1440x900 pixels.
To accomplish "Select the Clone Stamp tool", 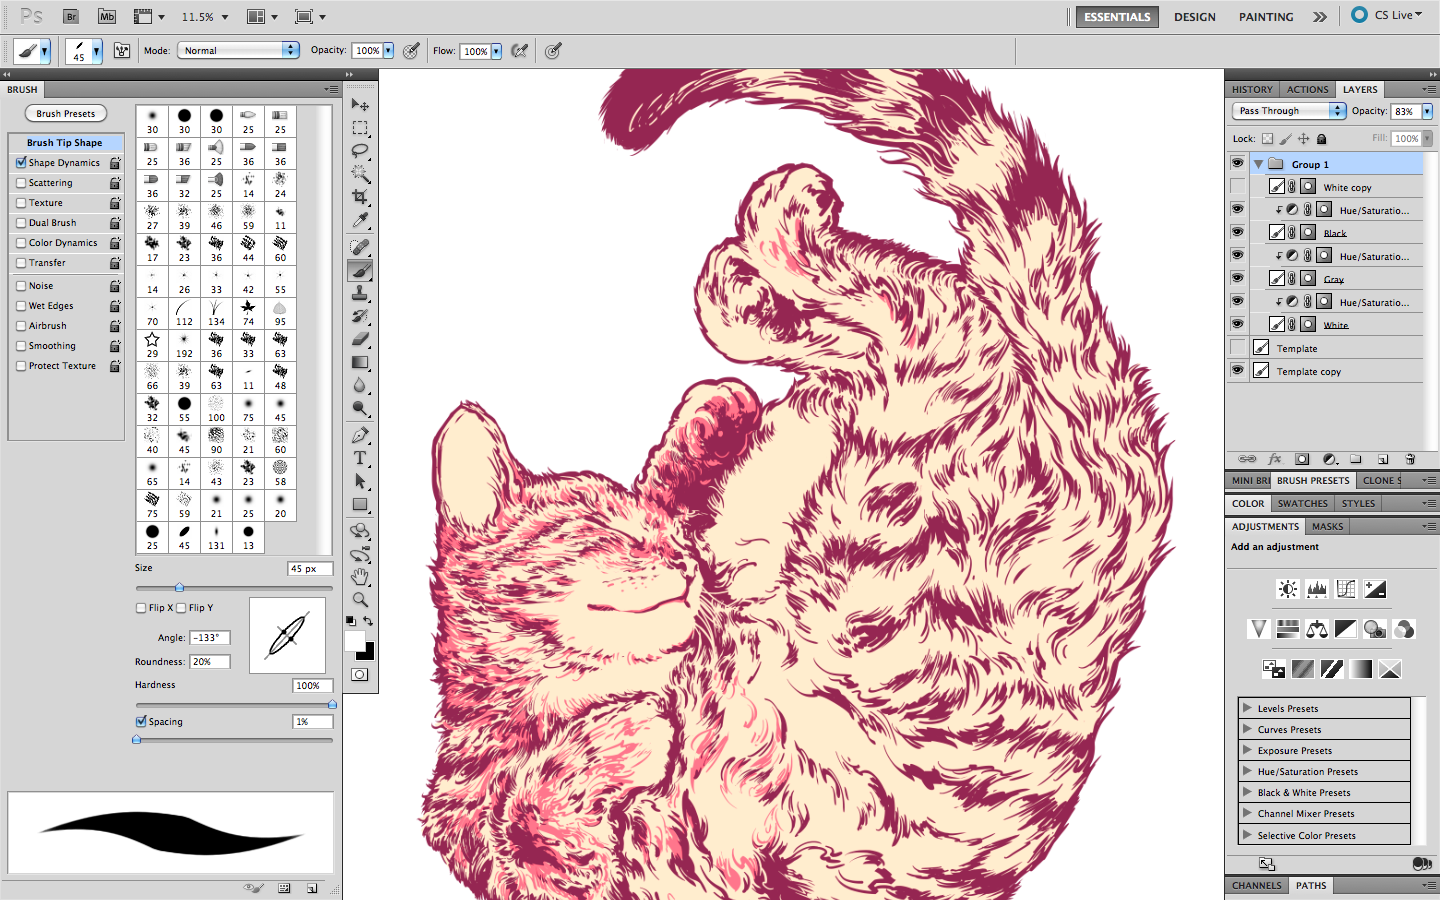I will (360, 293).
